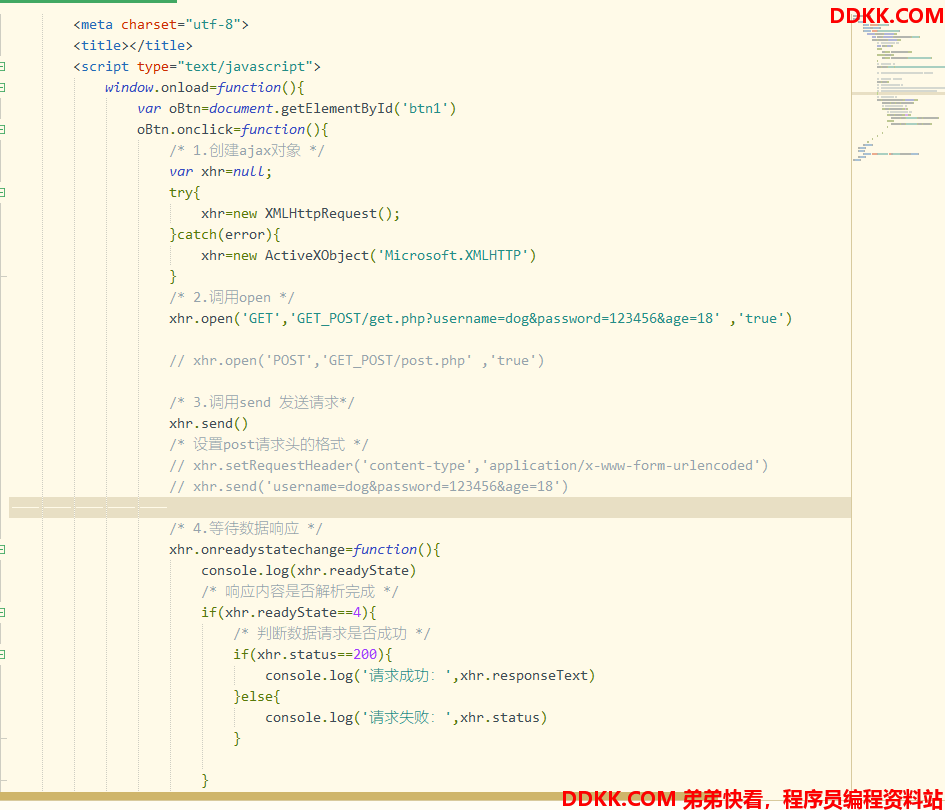Click the 'var xhr=null;' line

(x=221, y=172)
